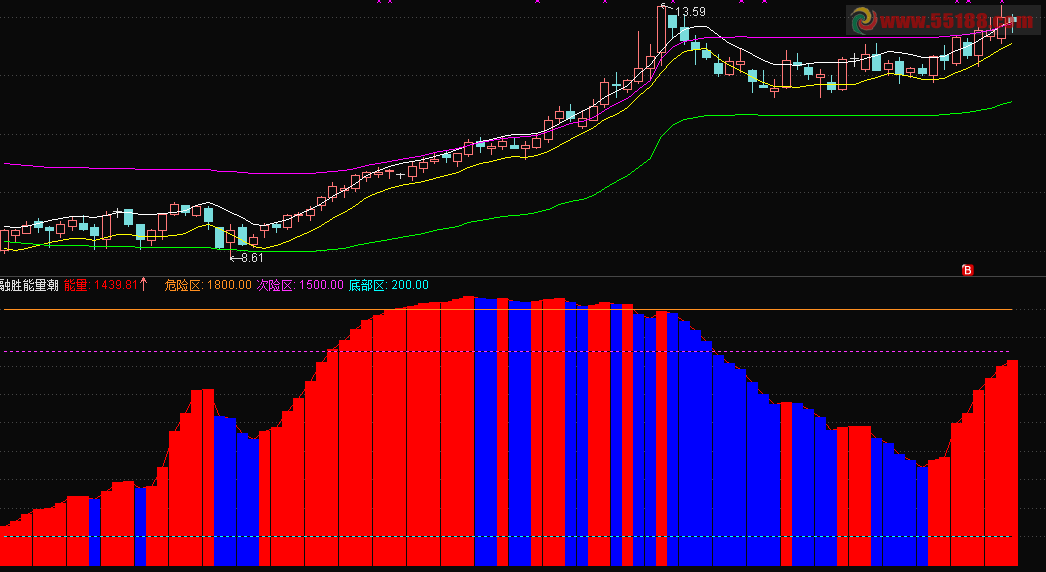Viewport: 1046px width, 572px height.
Task: Select the dashed cyan bottom zone line
Action: [507, 537]
